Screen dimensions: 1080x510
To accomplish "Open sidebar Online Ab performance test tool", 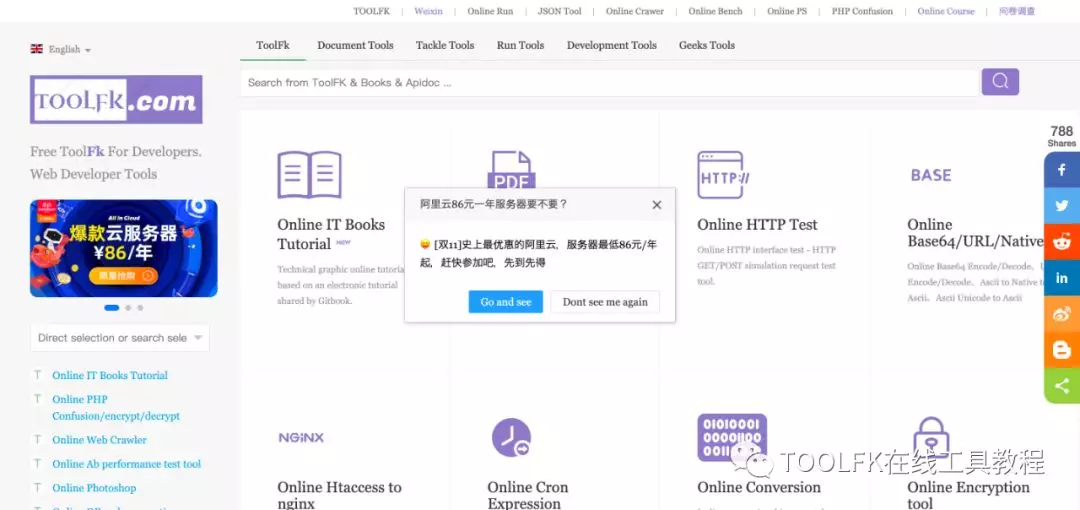I will coord(127,464).
